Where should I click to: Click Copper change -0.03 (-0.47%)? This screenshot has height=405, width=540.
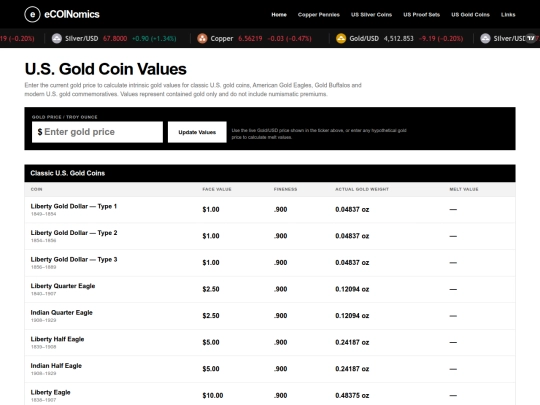point(289,38)
